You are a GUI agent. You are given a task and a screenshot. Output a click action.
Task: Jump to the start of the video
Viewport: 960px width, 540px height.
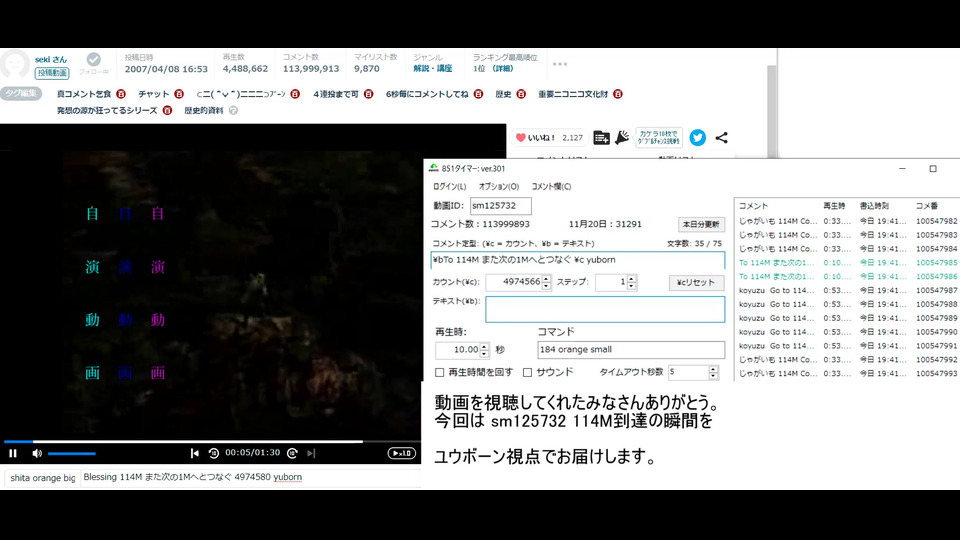[x=195, y=453]
